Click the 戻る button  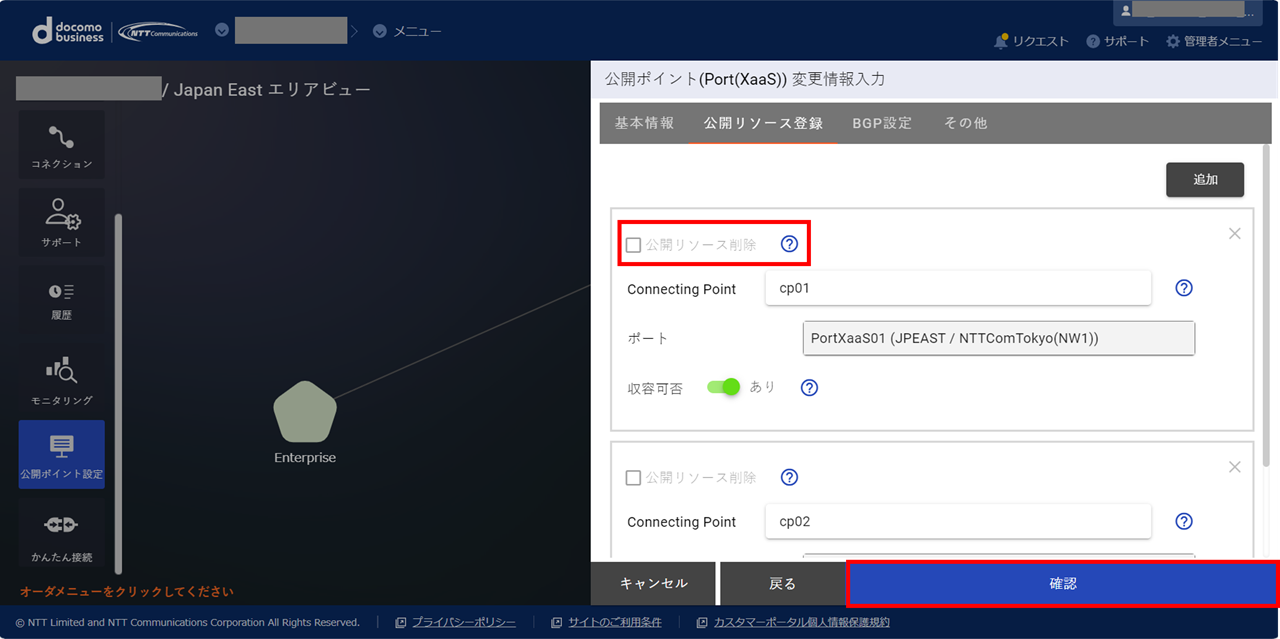coord(782,583)
